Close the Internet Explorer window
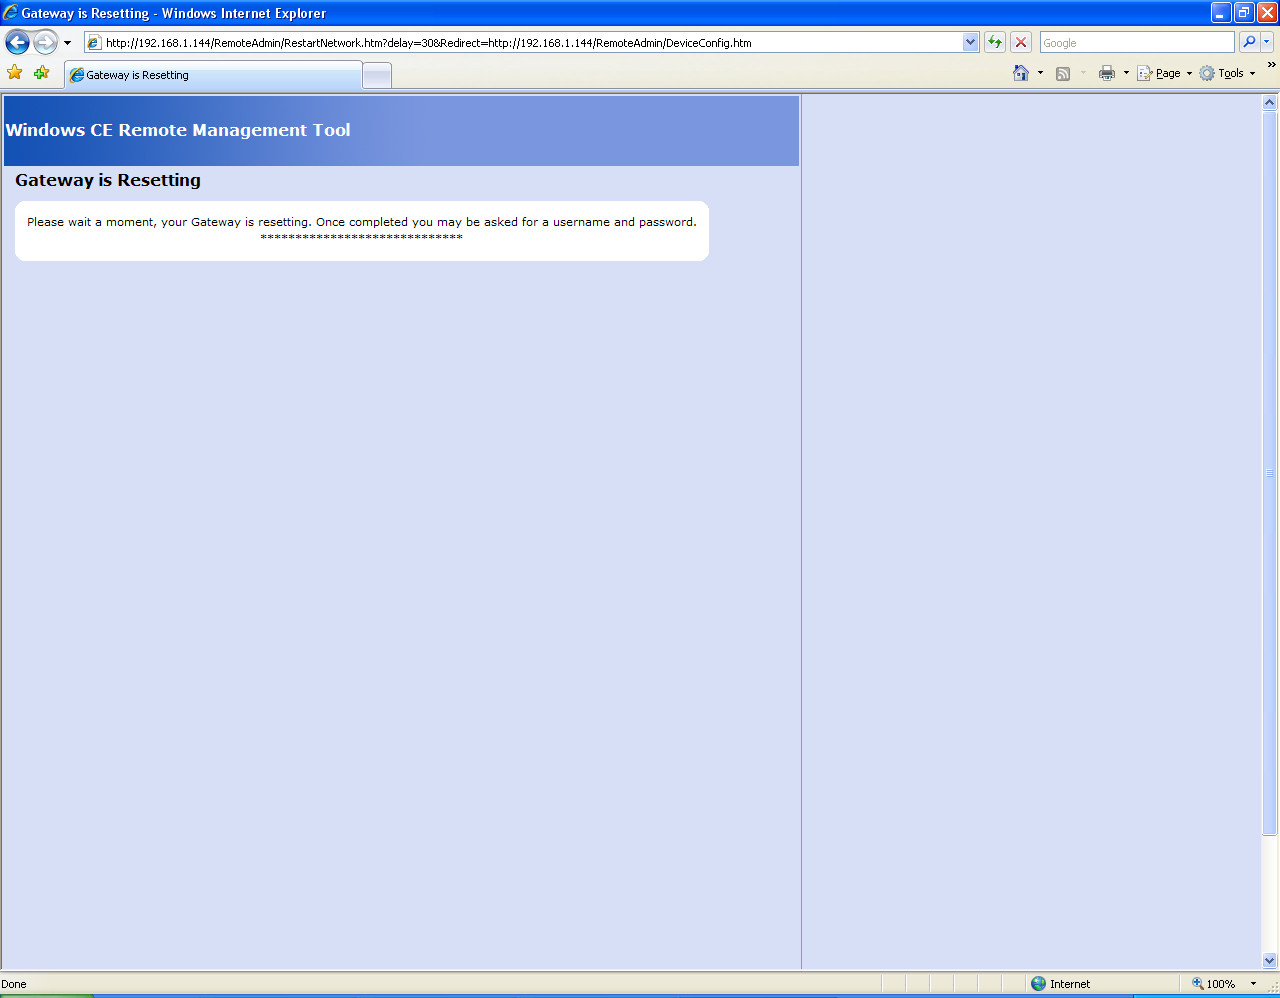 pos(1267,13)
